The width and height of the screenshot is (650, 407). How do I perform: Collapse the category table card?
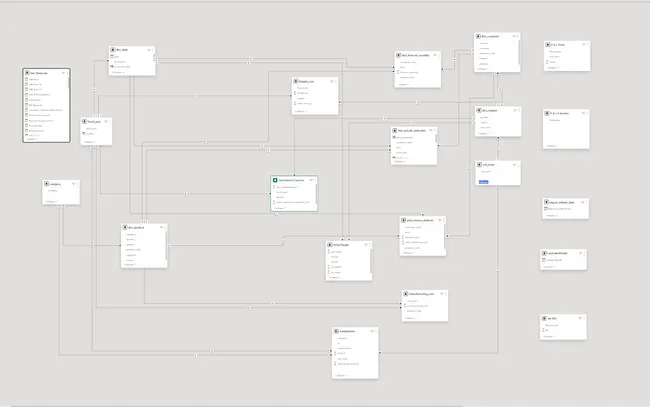point(51,201)
